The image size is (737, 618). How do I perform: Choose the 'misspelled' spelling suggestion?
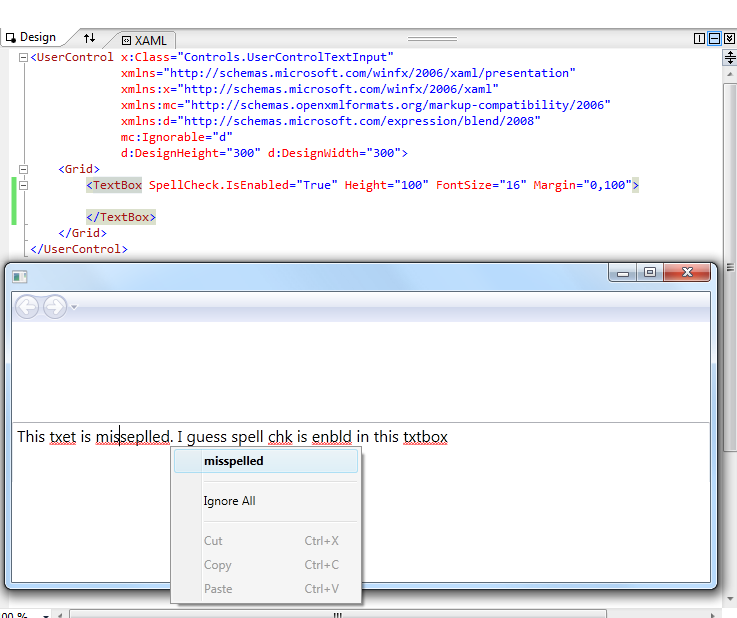[233, 461]
